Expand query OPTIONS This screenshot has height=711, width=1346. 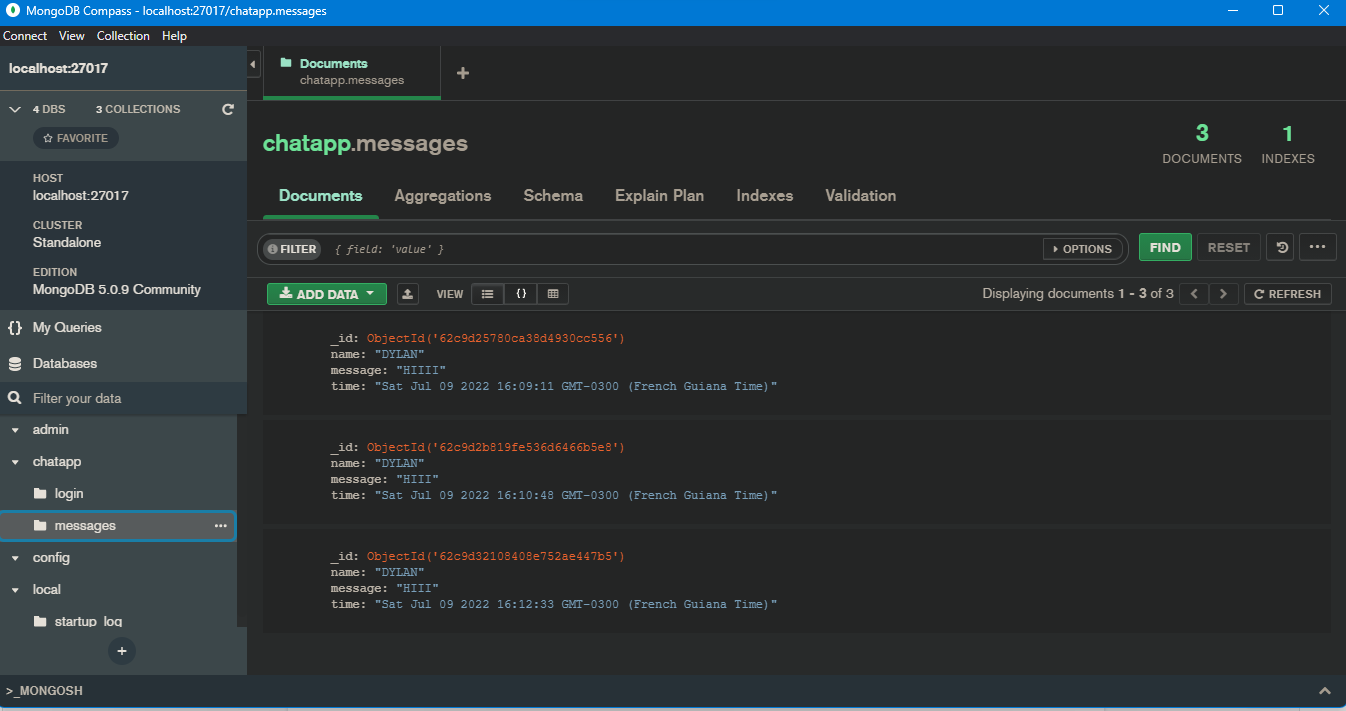pyautogui.click(x=1082, y=249)
